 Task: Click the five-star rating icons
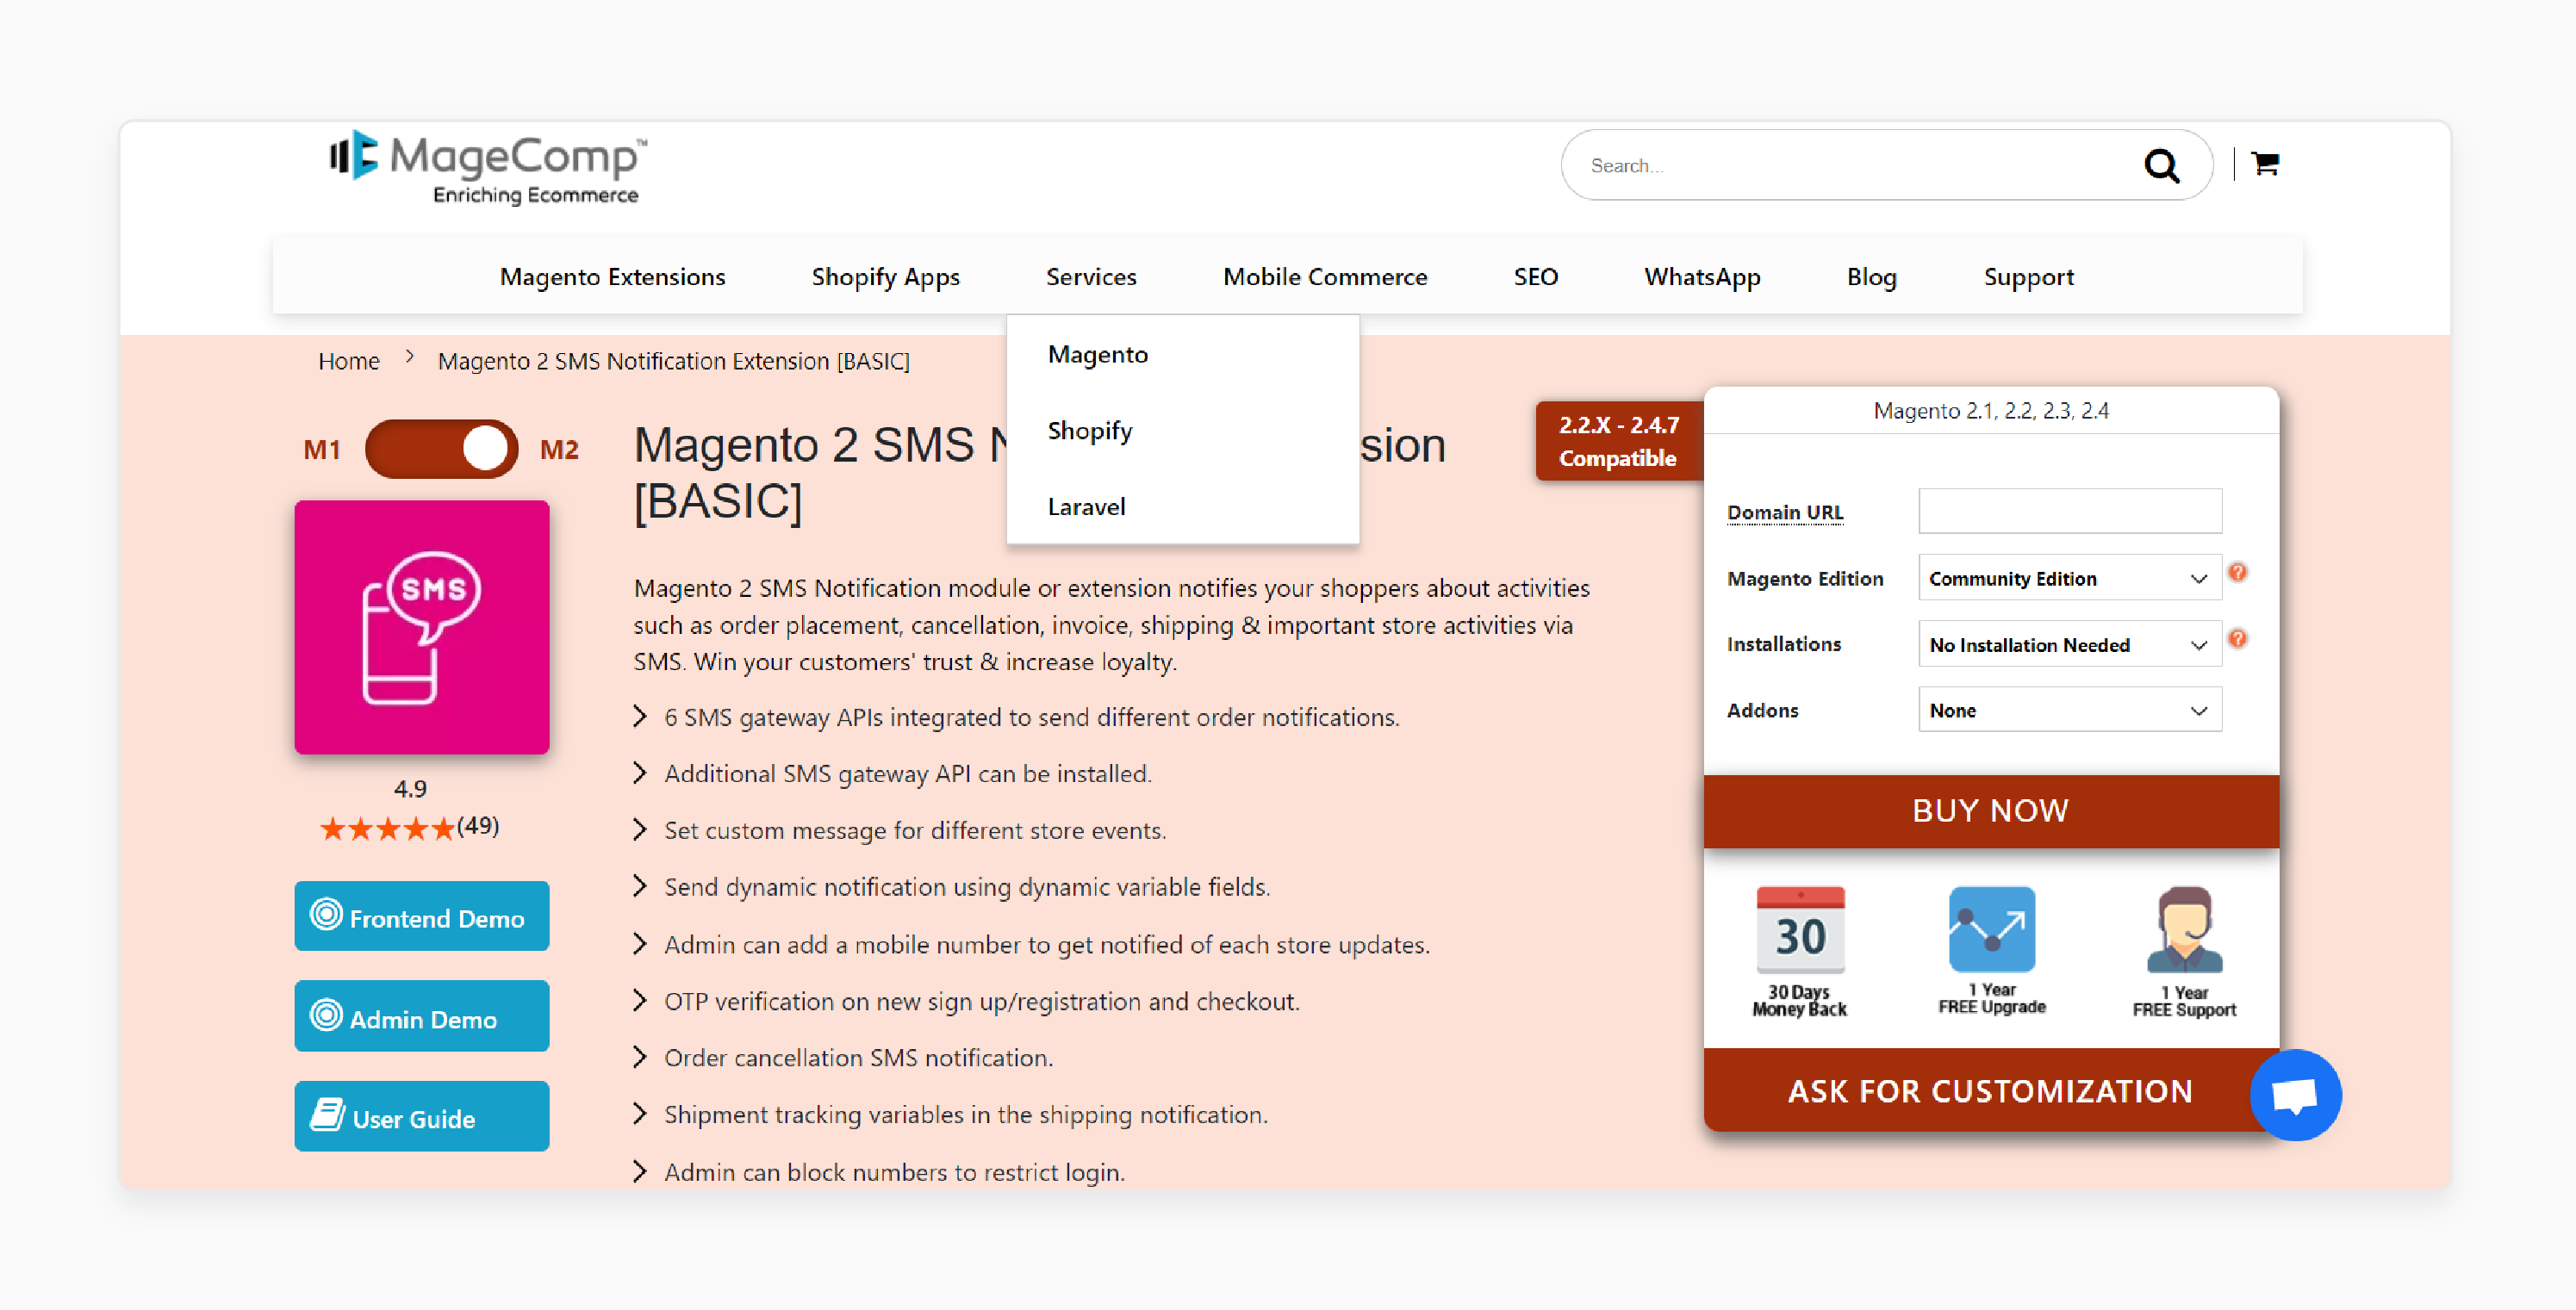(387, 828)
